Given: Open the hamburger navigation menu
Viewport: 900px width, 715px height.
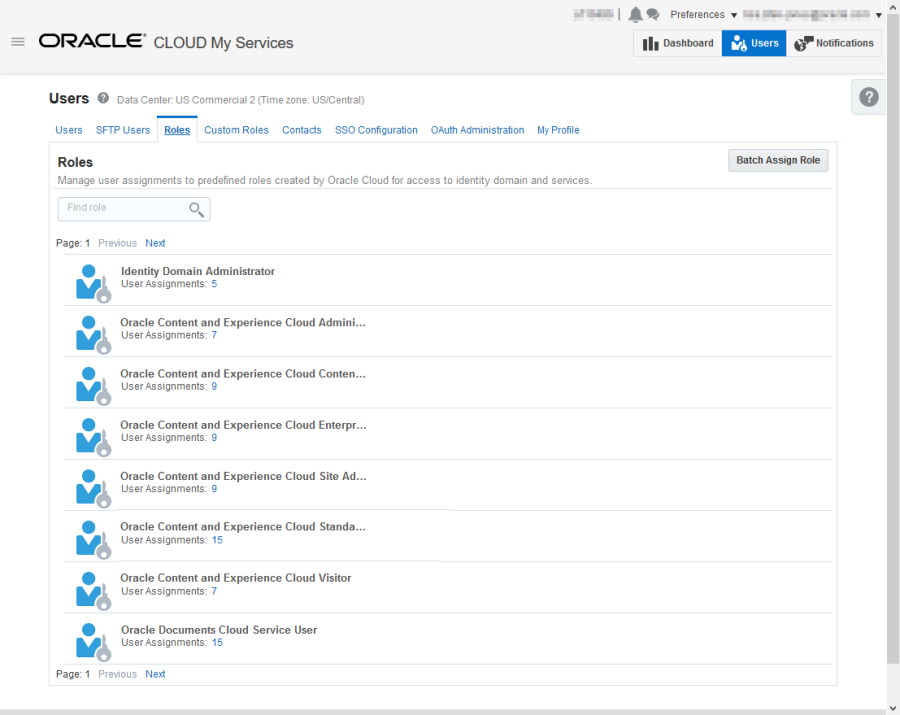Looking at the screenshot, I should click(18, 42).
